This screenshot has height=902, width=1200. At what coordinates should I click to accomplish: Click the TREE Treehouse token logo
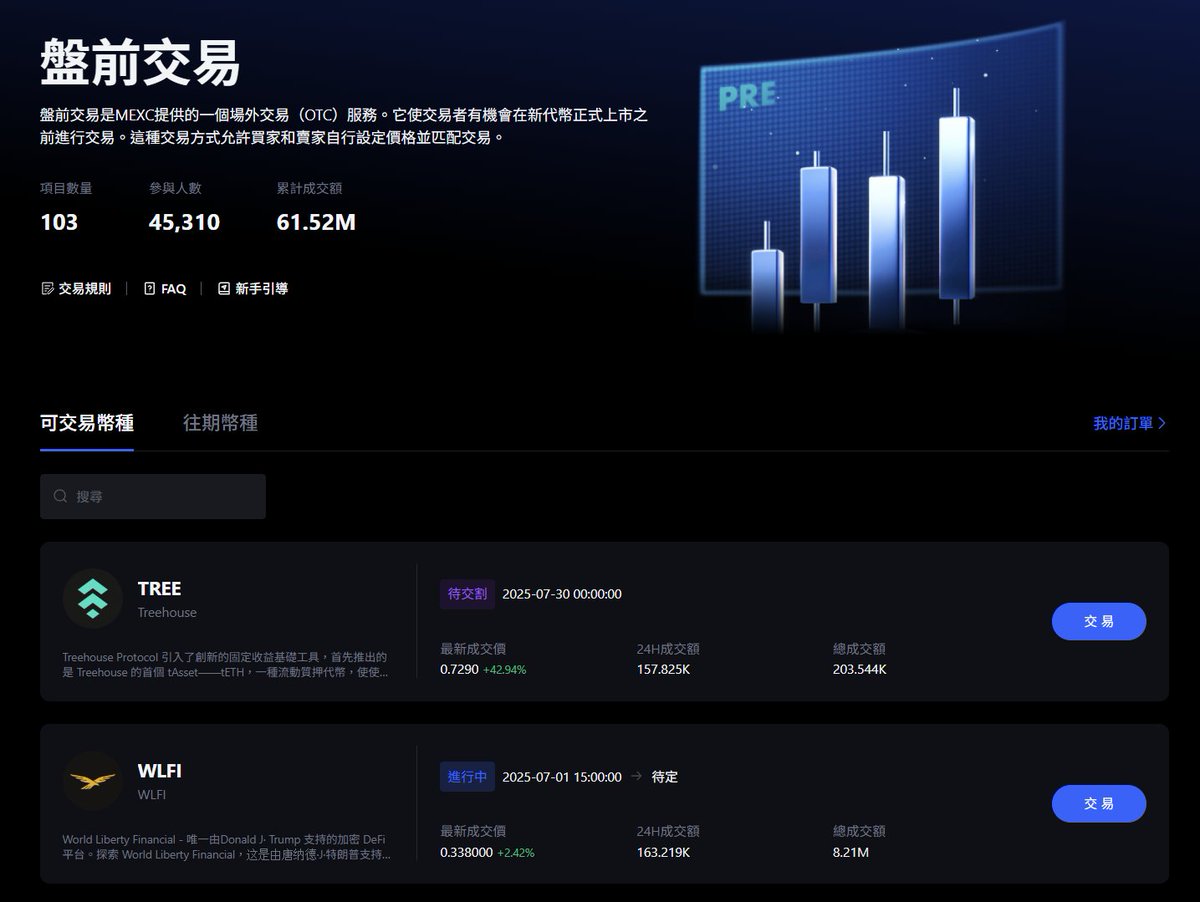(93, 599)
